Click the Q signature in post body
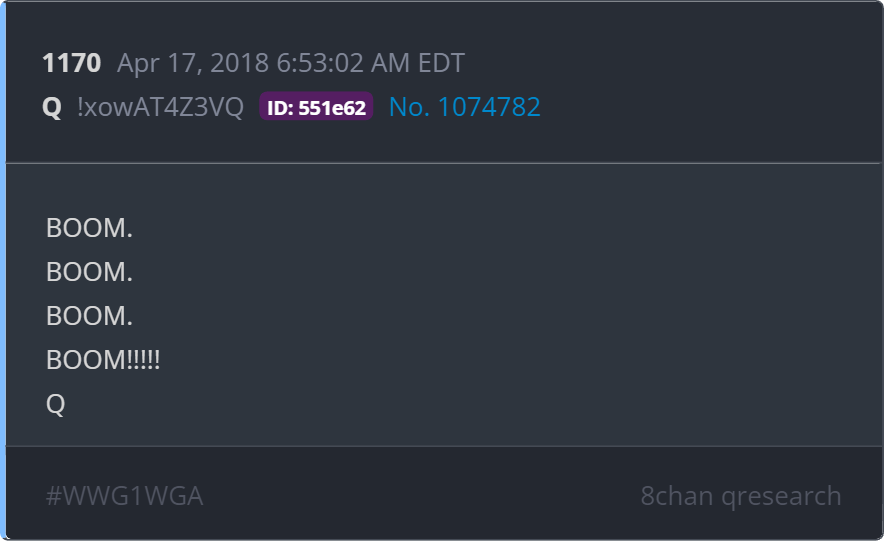 tap(55, 404)
